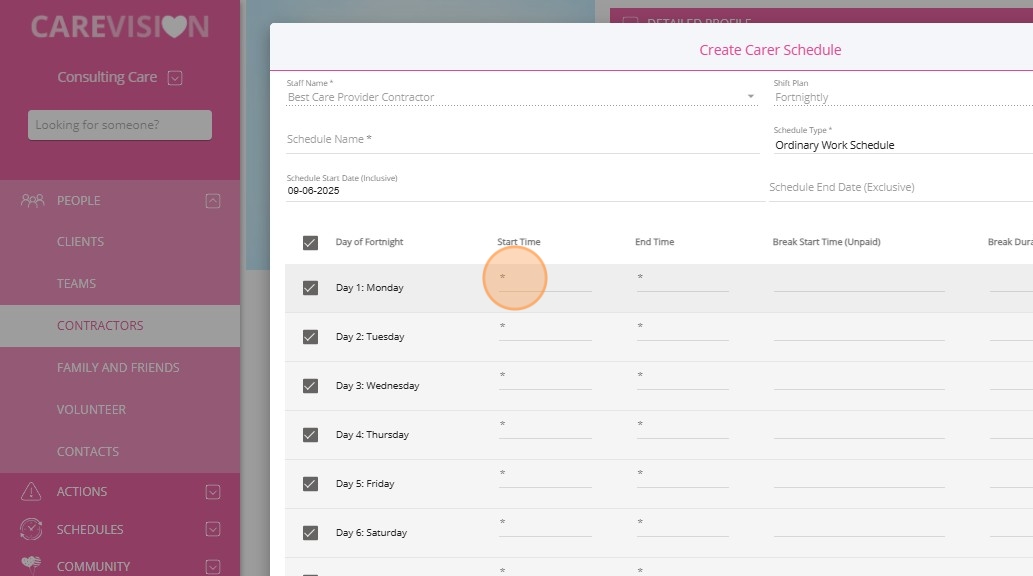1033x576 pixels.
Task: Click the Schedules clock icon
Action: coord(31,529)
